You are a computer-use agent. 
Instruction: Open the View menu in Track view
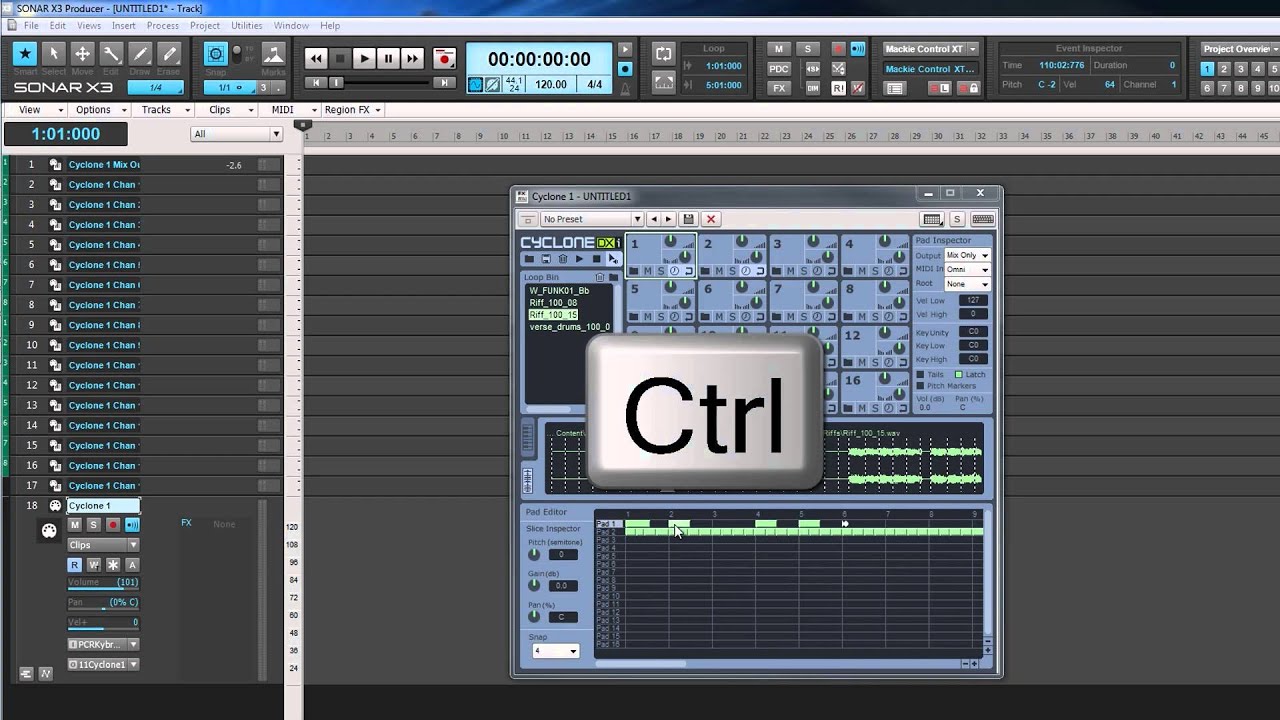[35, 110]
